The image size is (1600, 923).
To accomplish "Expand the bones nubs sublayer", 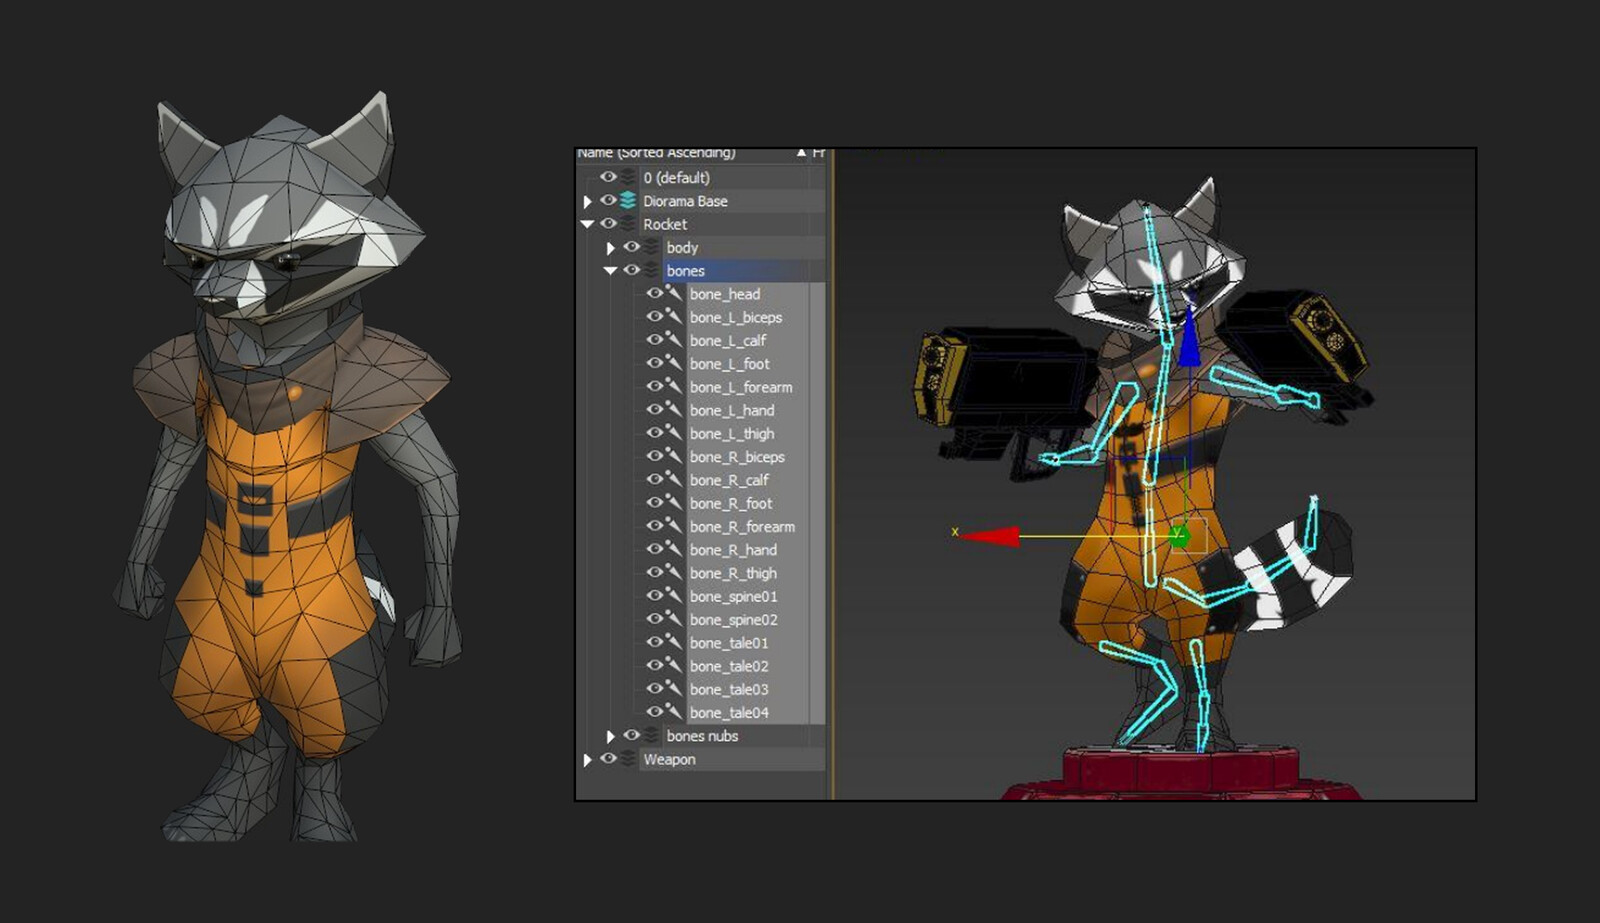I will (611, 737).
